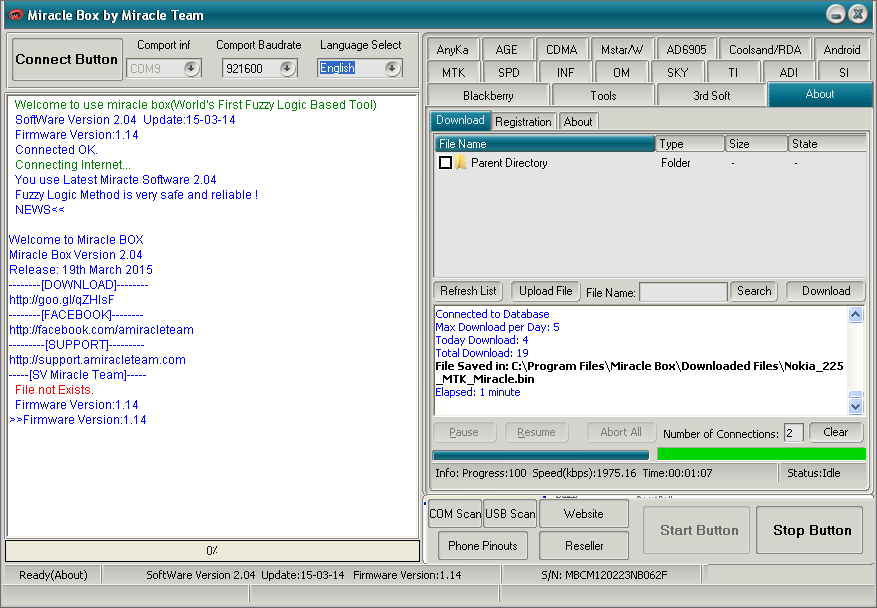Image resolution: width=877 pixels, height=608 pixels.
Task: Open the Website button
Action: coord(583,514)
